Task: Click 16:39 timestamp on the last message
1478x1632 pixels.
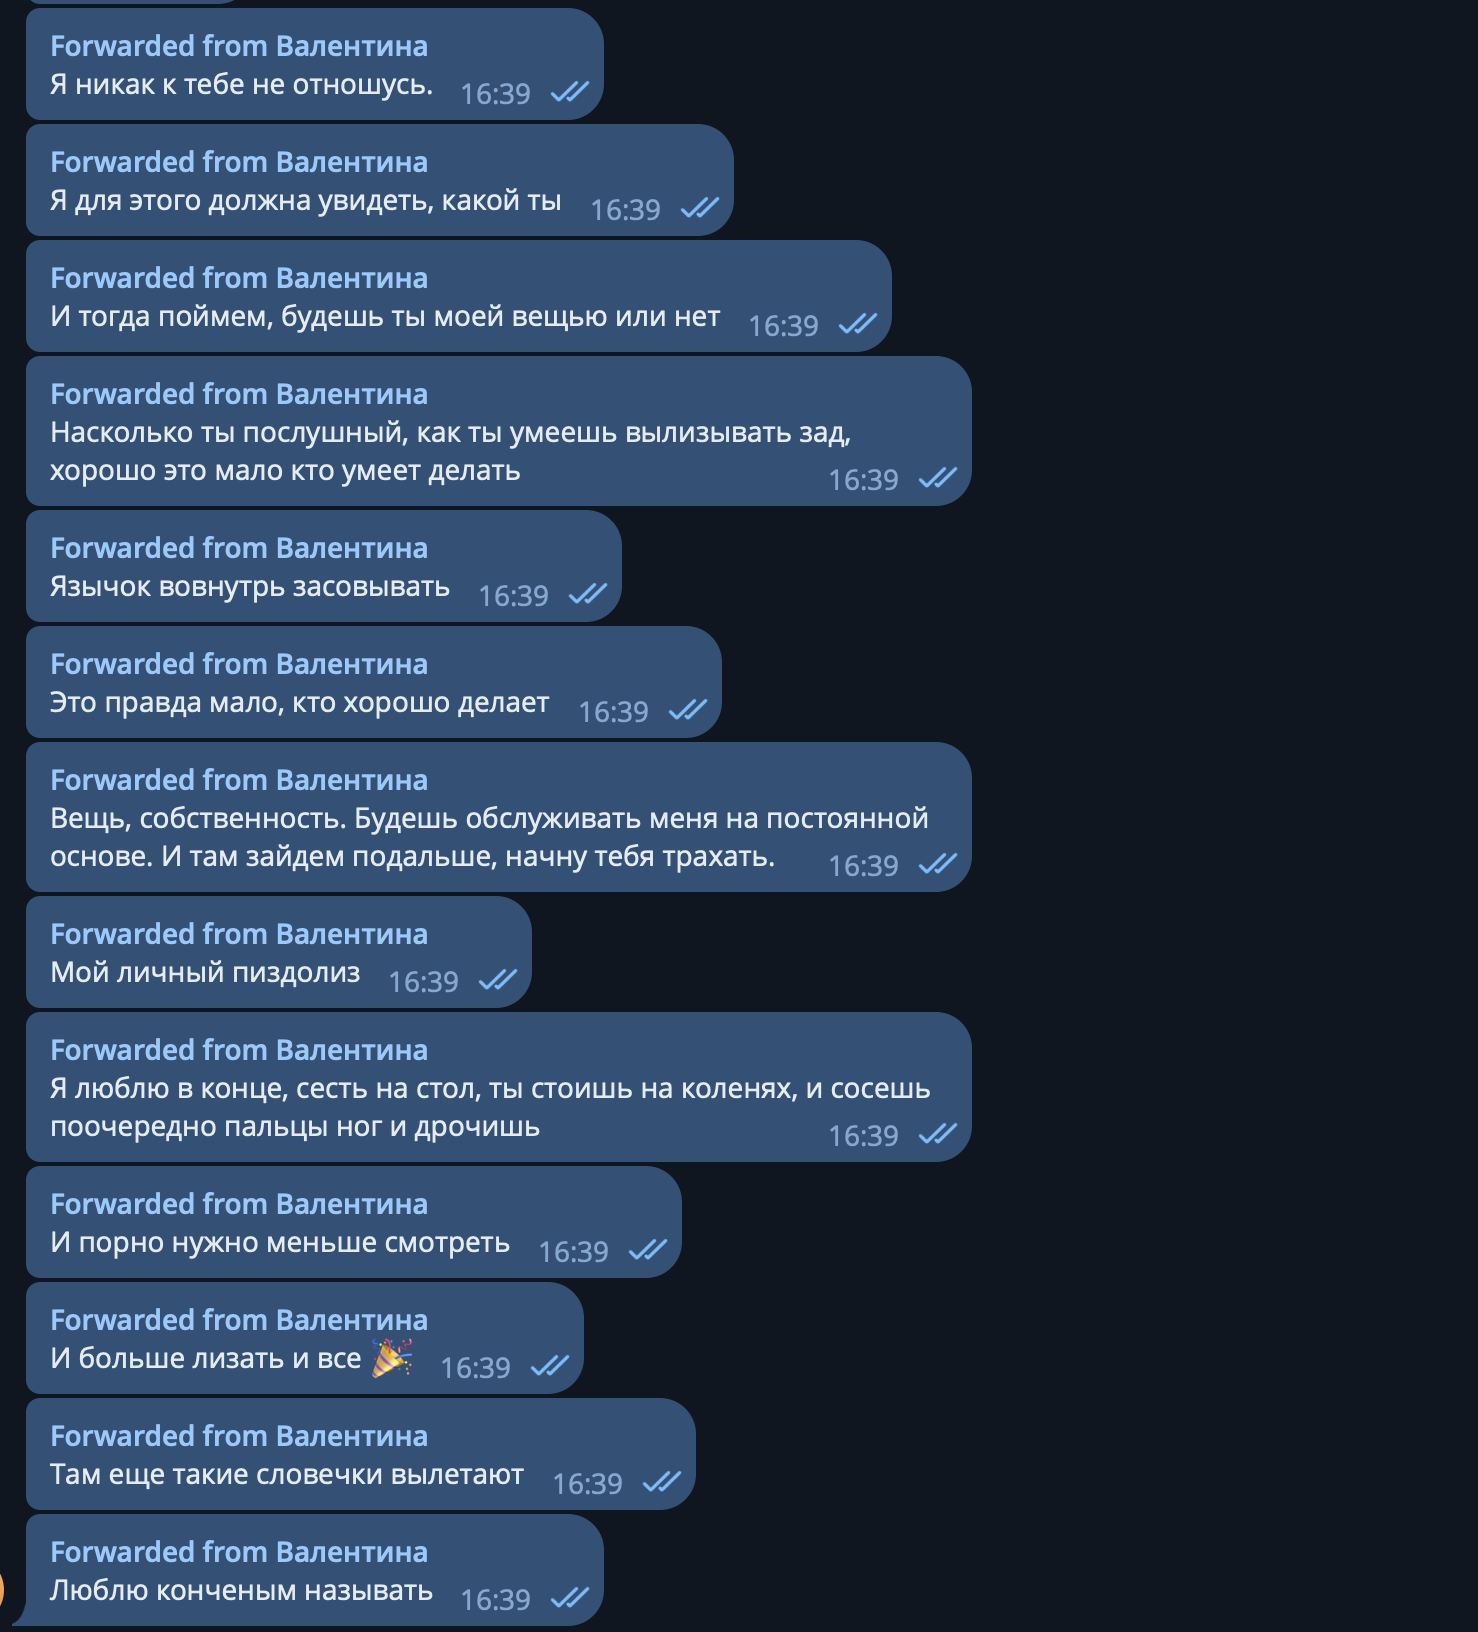Action: [x=496, y=1600]
